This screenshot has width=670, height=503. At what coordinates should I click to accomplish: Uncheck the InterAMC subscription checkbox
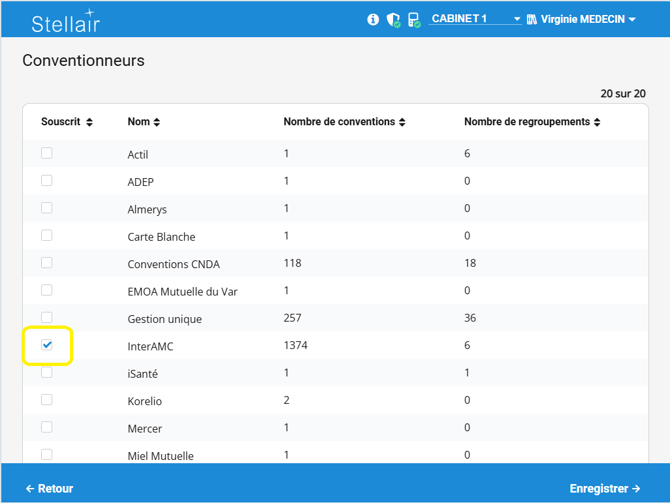[x=47, y=345]
